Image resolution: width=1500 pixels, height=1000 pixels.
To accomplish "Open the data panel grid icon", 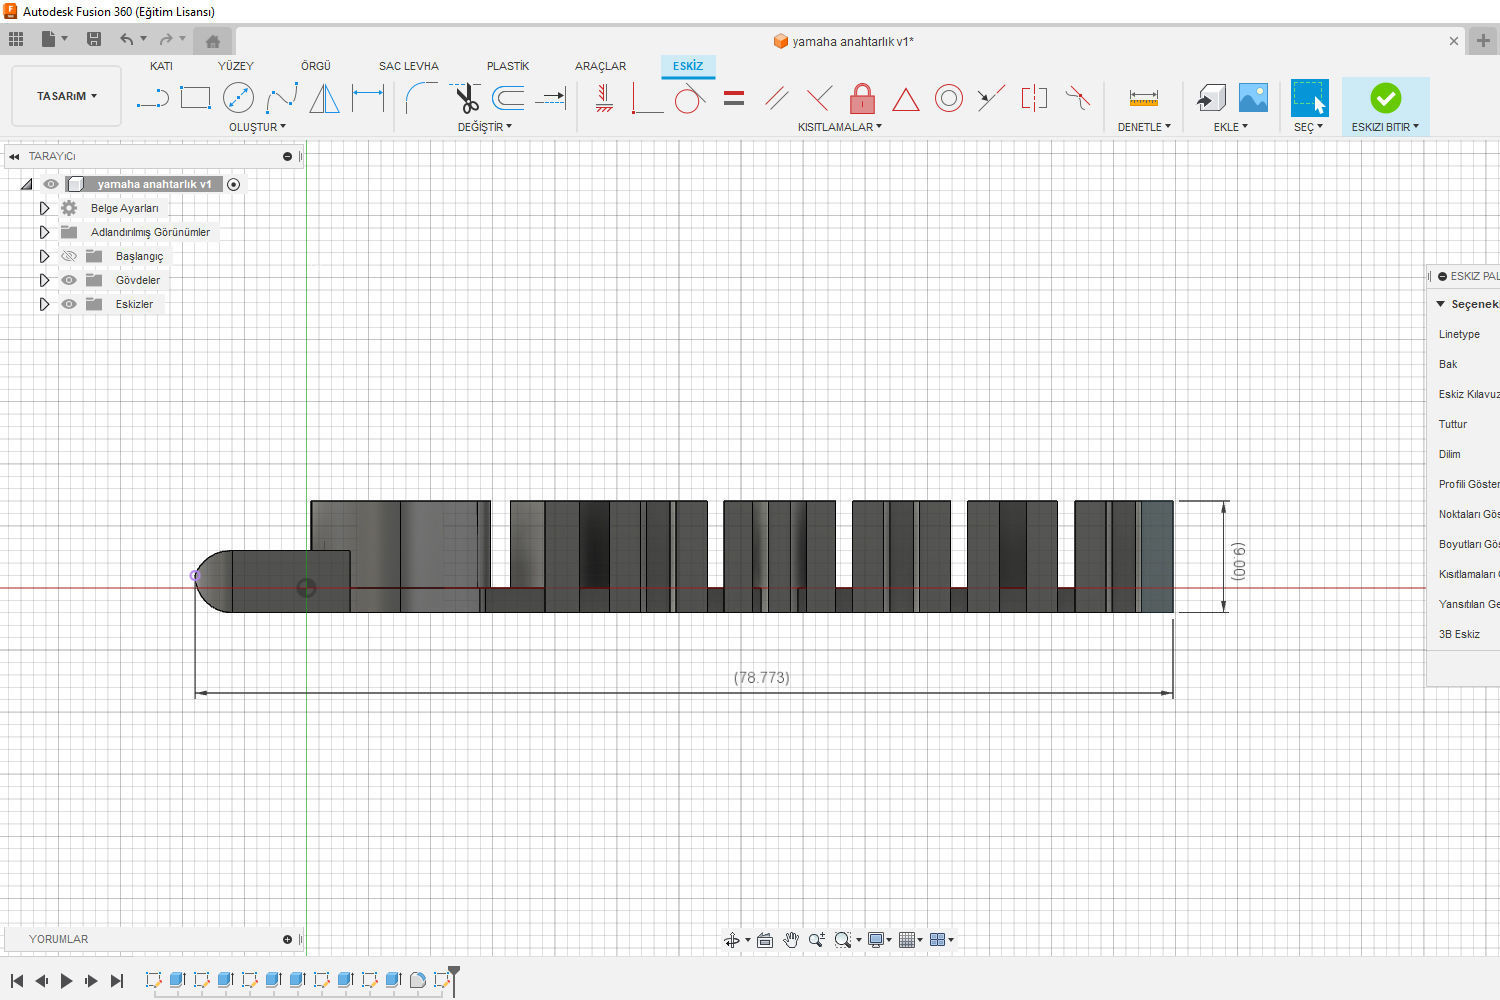I will [x=16, y=39].
